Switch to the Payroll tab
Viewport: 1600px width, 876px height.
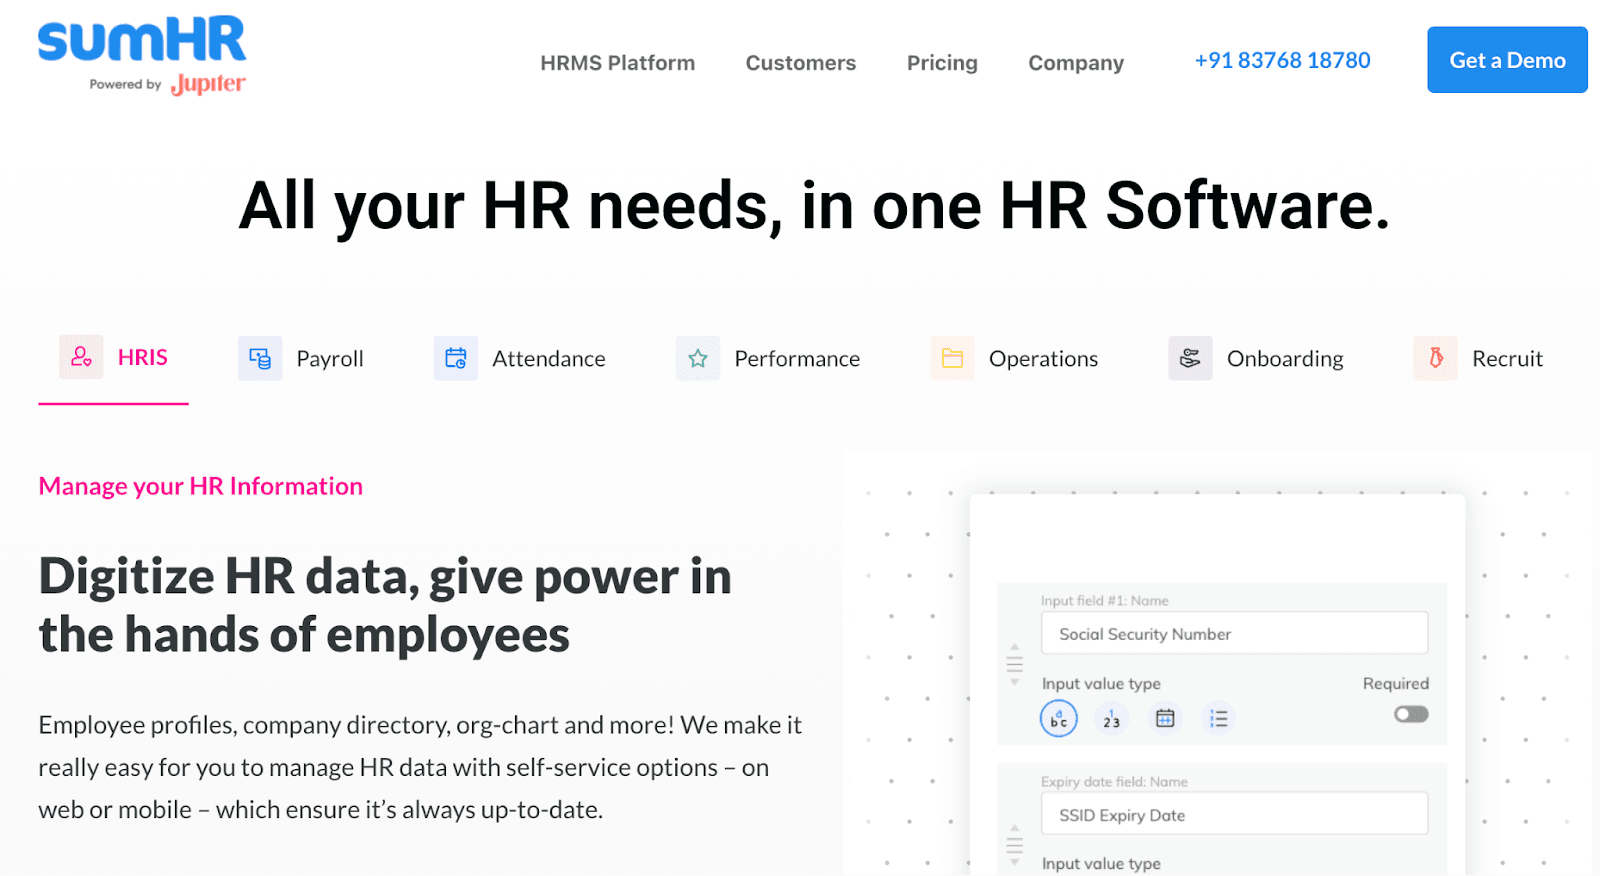click(x=301, y=358)
